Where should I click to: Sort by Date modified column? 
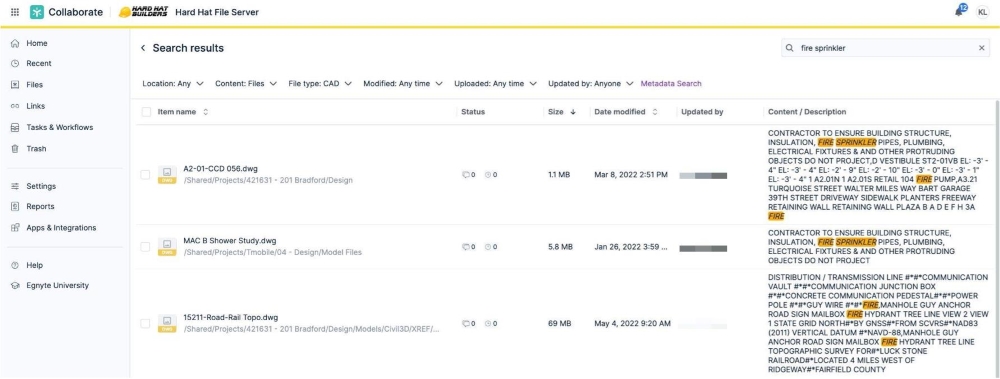pos(626,112)
